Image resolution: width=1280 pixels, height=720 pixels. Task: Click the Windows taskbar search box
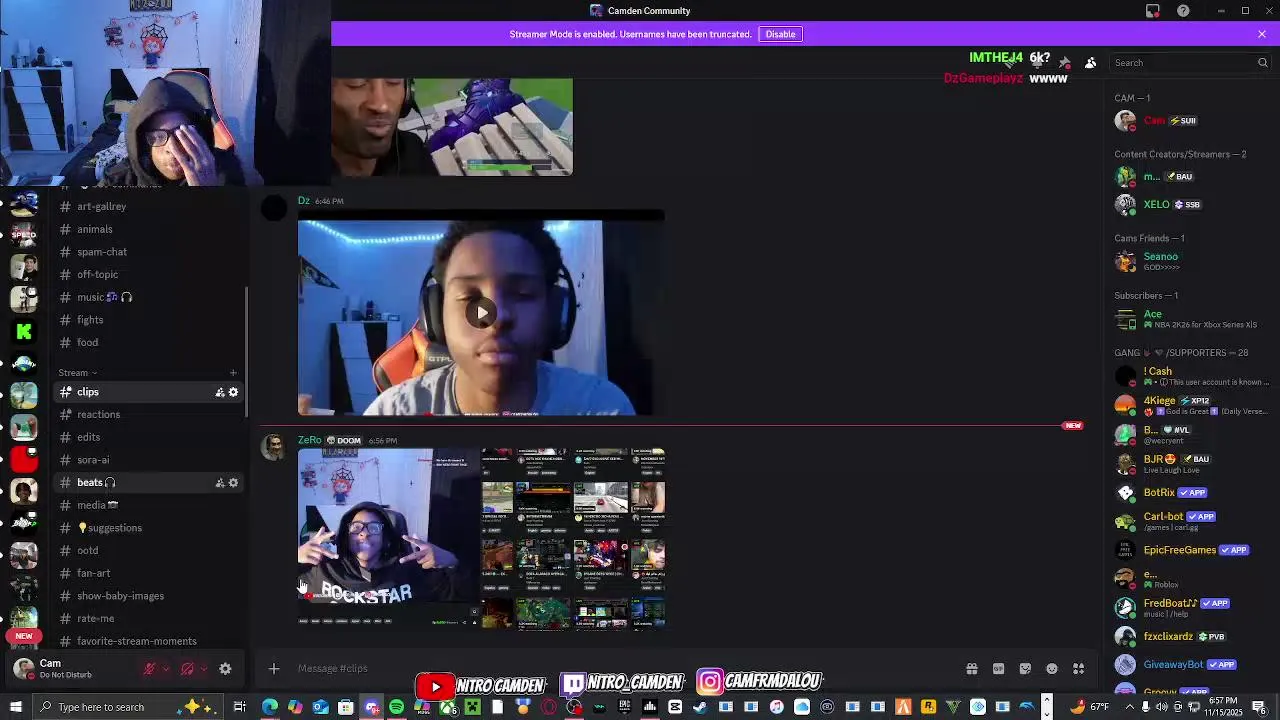coord(130,707)
